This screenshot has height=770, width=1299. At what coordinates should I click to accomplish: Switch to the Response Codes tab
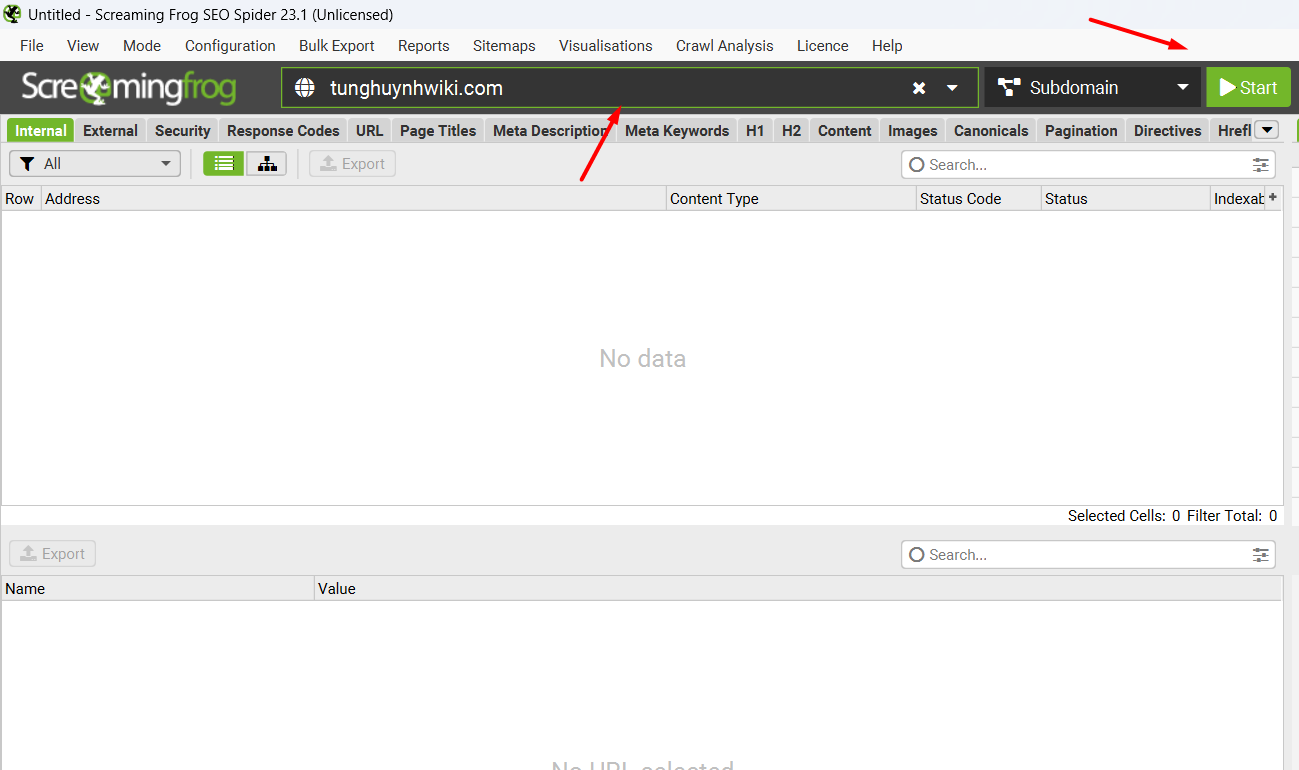click(x=283, y=131)
